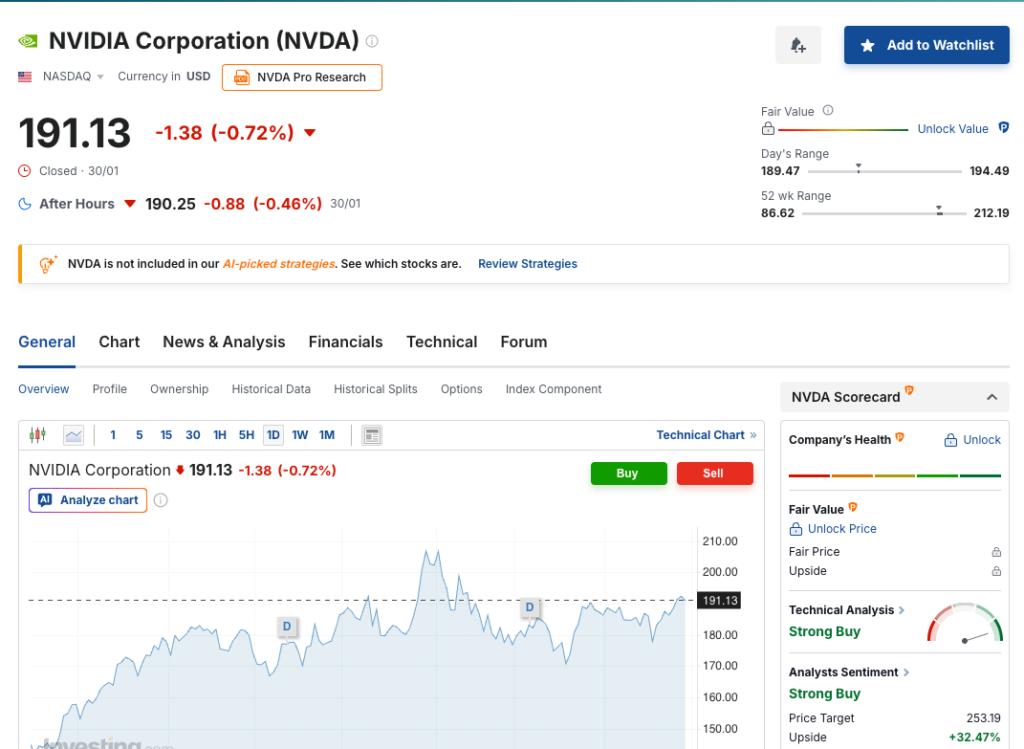Open the Review Strategies link
Image resolution: width=1024 pixels, height=749 pixels.
[x=527, y=264]
